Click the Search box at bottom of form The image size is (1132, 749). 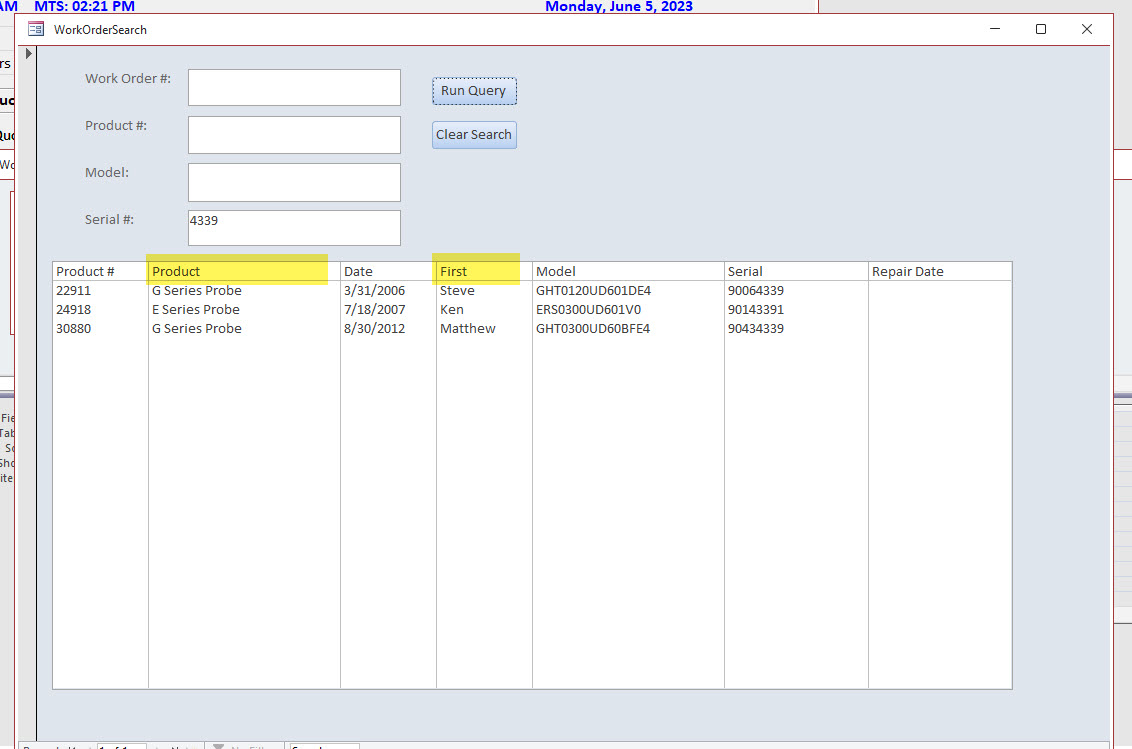(323, 746)
